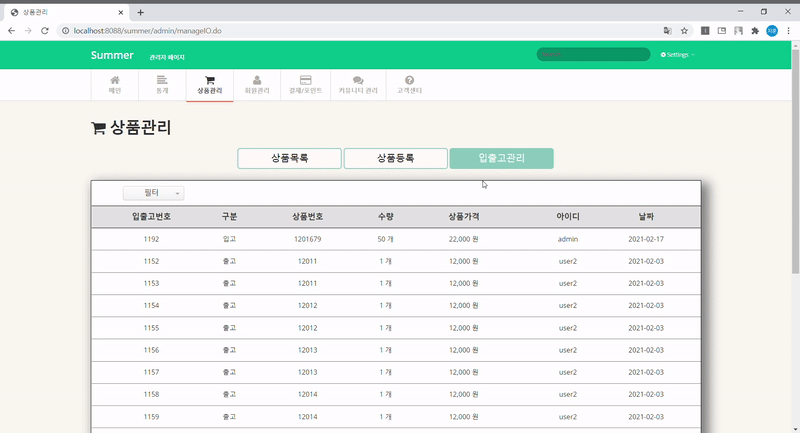Click the site info icon in the address bar
Viewport: 800px width, 433px height.
[65, 31]
